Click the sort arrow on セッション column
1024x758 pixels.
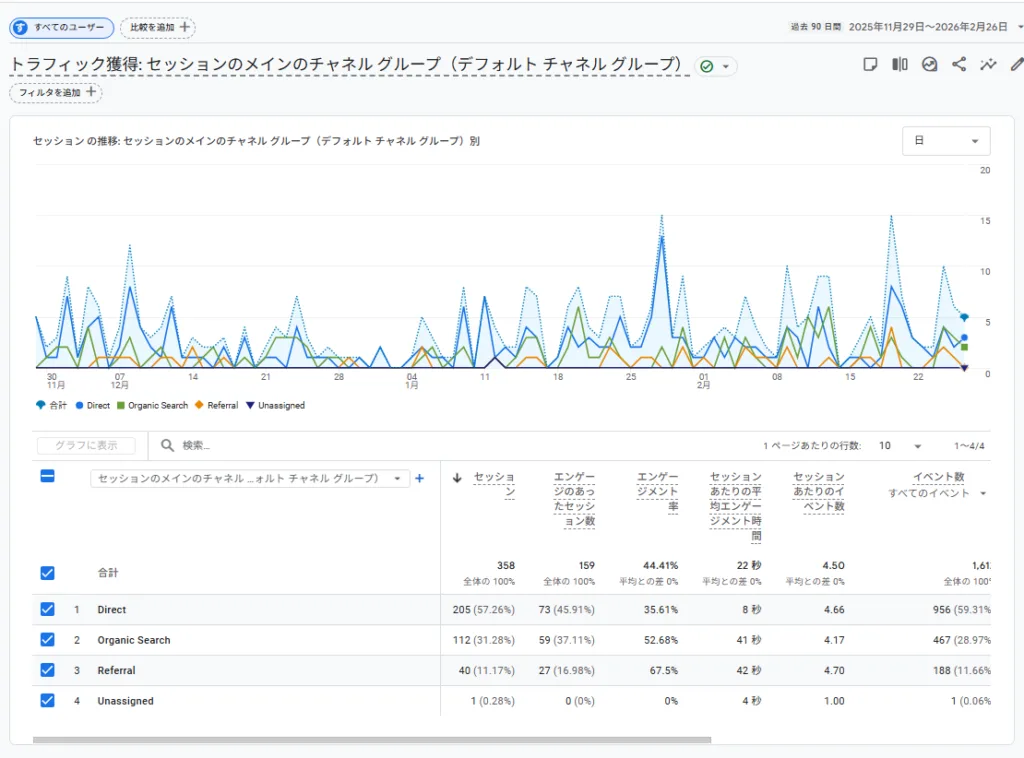[458, 478]
